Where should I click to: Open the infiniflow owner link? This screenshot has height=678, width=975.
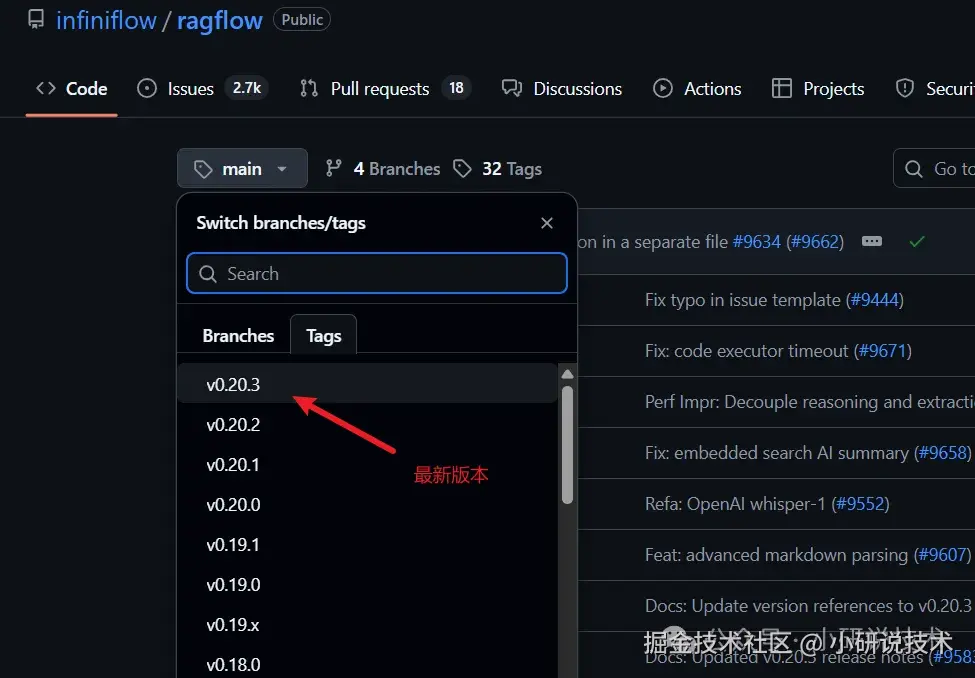tap(106, 21)
